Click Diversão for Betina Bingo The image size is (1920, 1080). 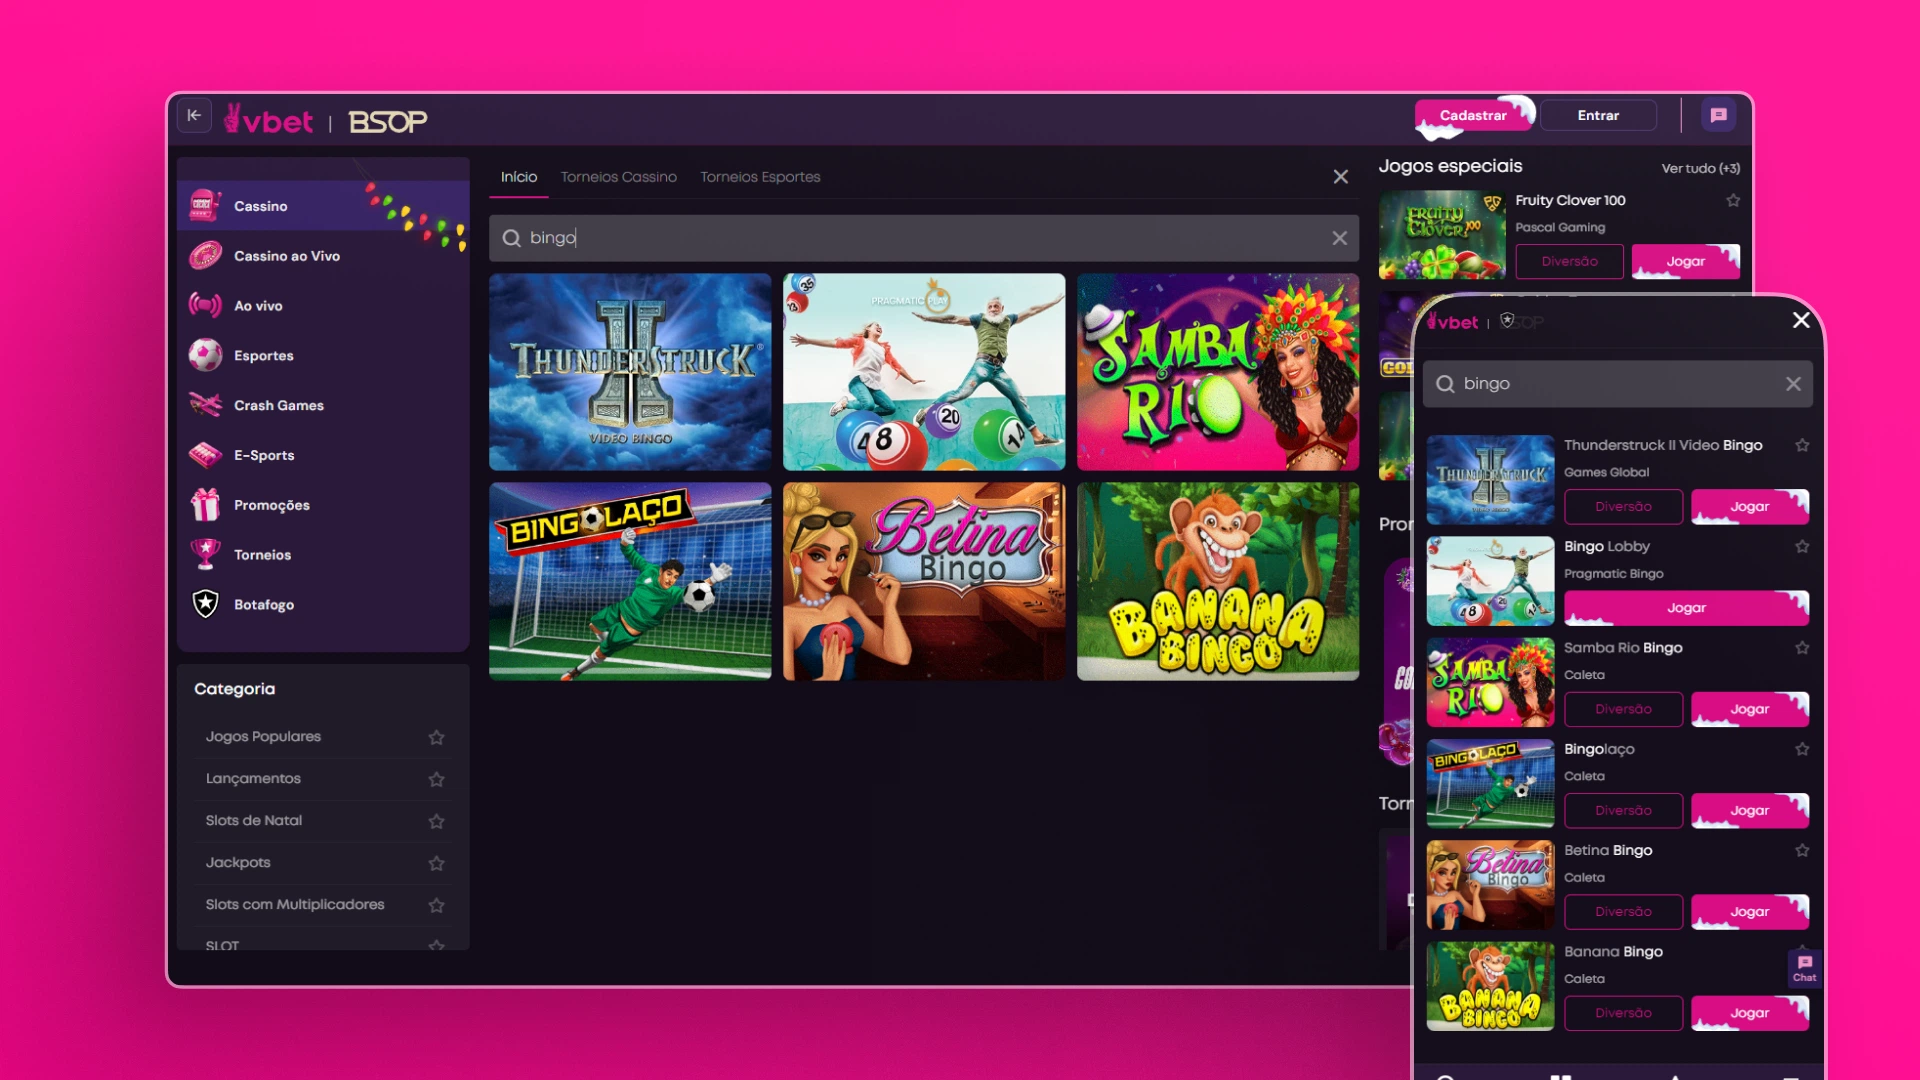(x=1623, y=912)
